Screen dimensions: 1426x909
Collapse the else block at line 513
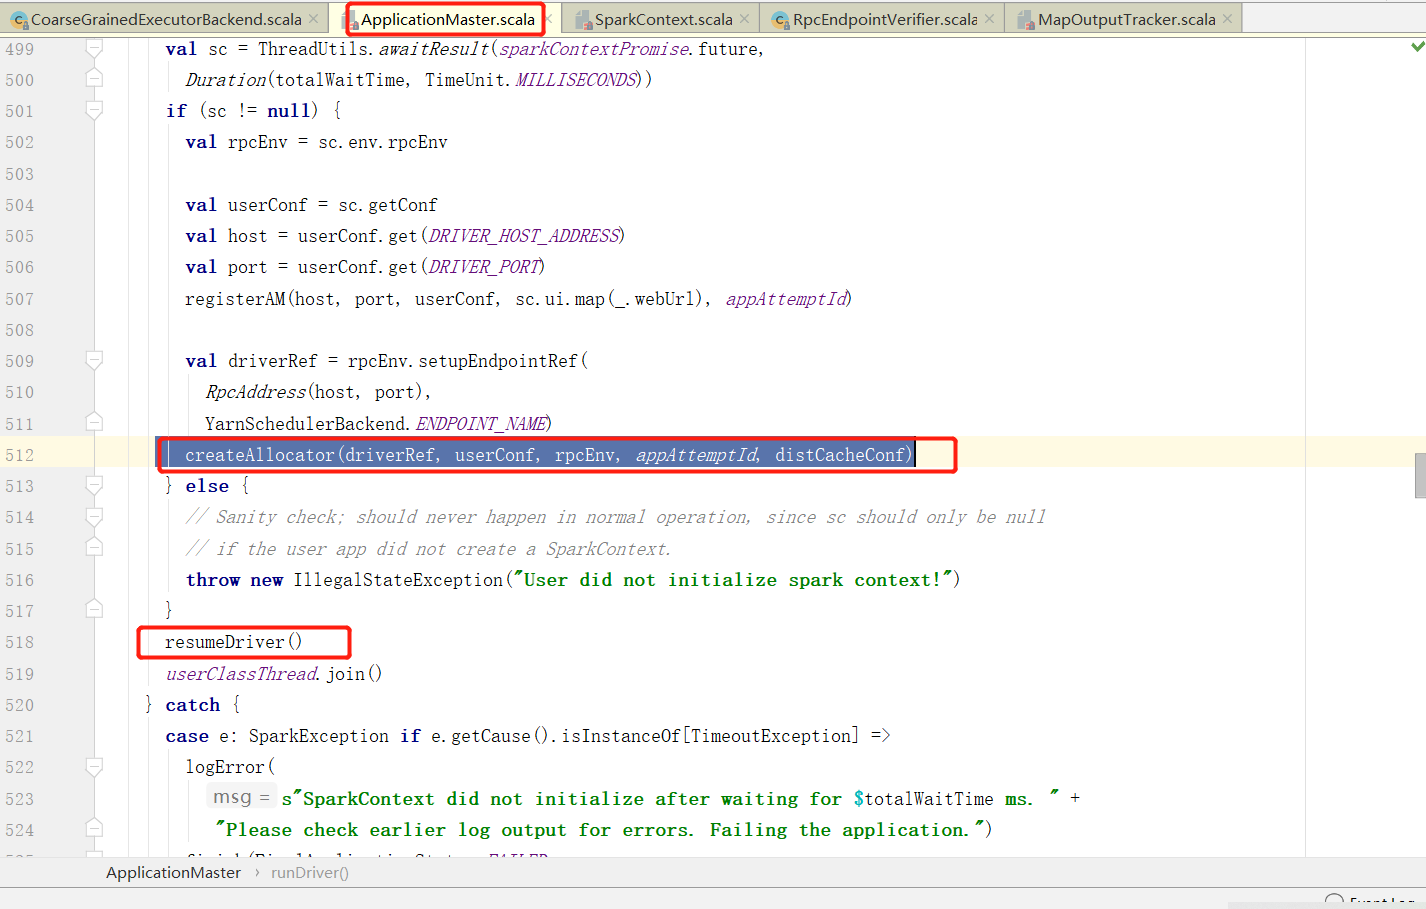coord(94,485)
